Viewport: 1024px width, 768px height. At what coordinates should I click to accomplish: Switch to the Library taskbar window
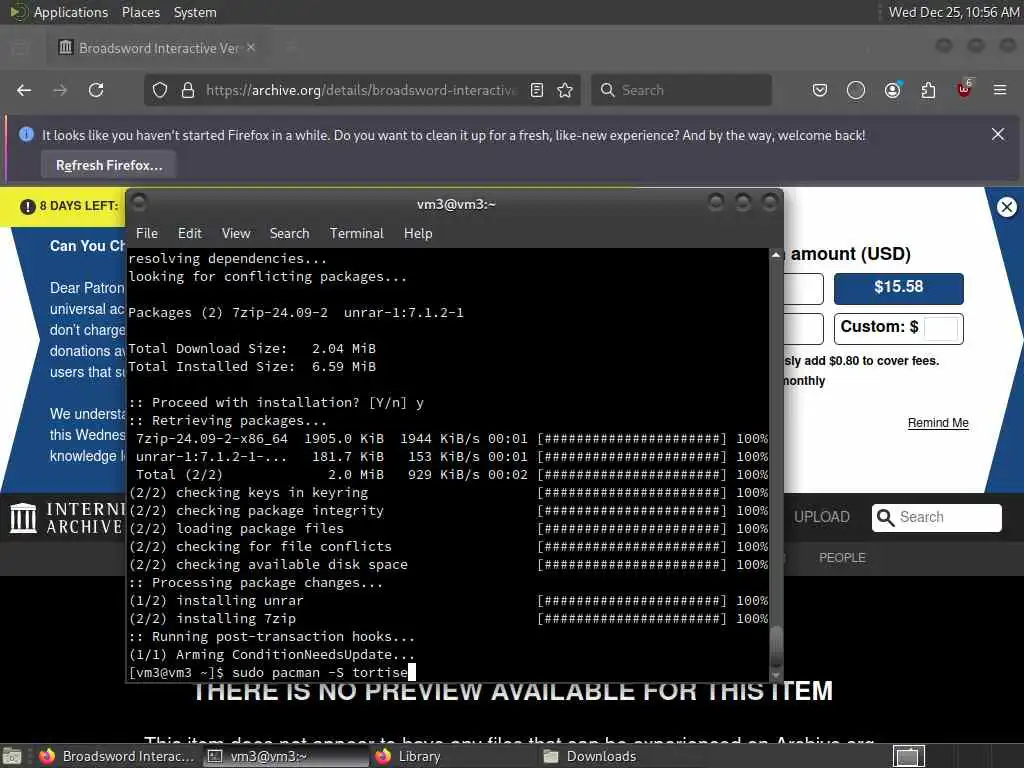click(x=453, y=756)
